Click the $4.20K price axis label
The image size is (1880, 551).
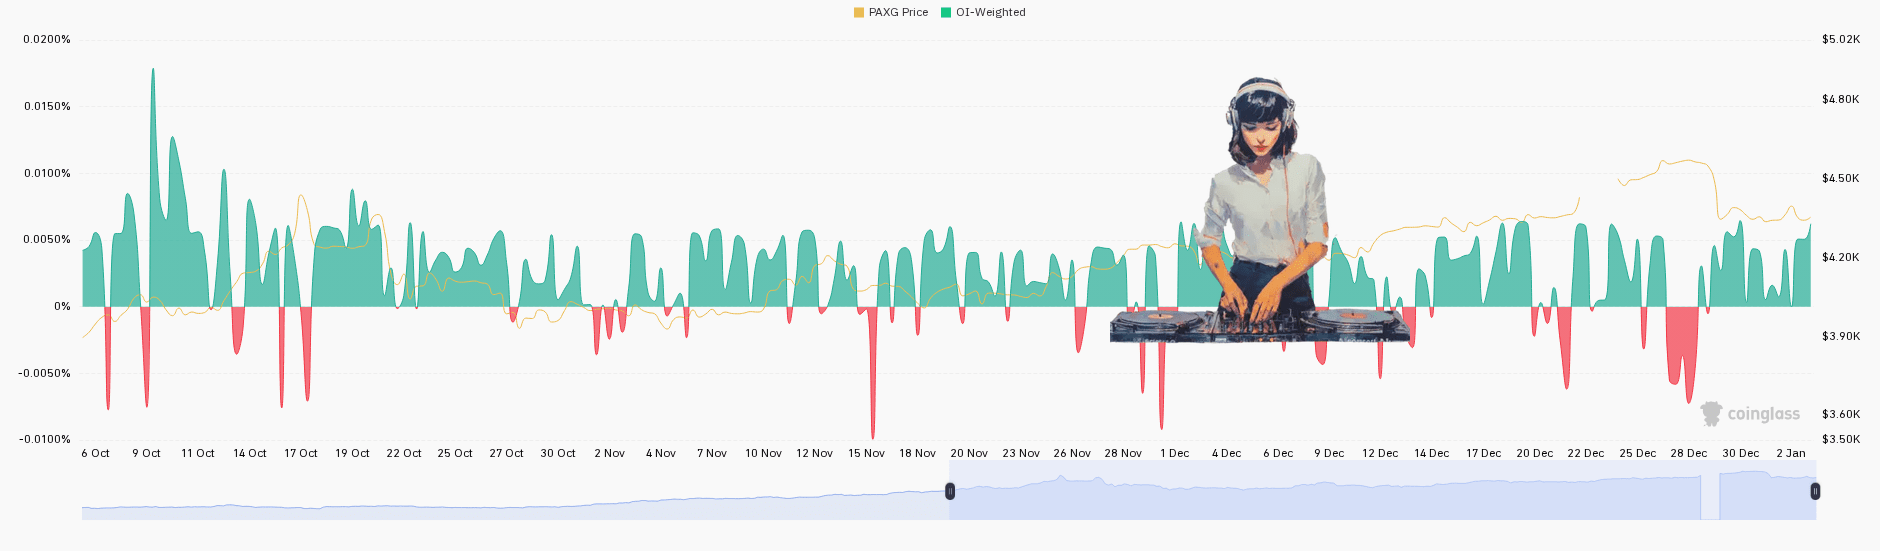[x=1841, y=257]
